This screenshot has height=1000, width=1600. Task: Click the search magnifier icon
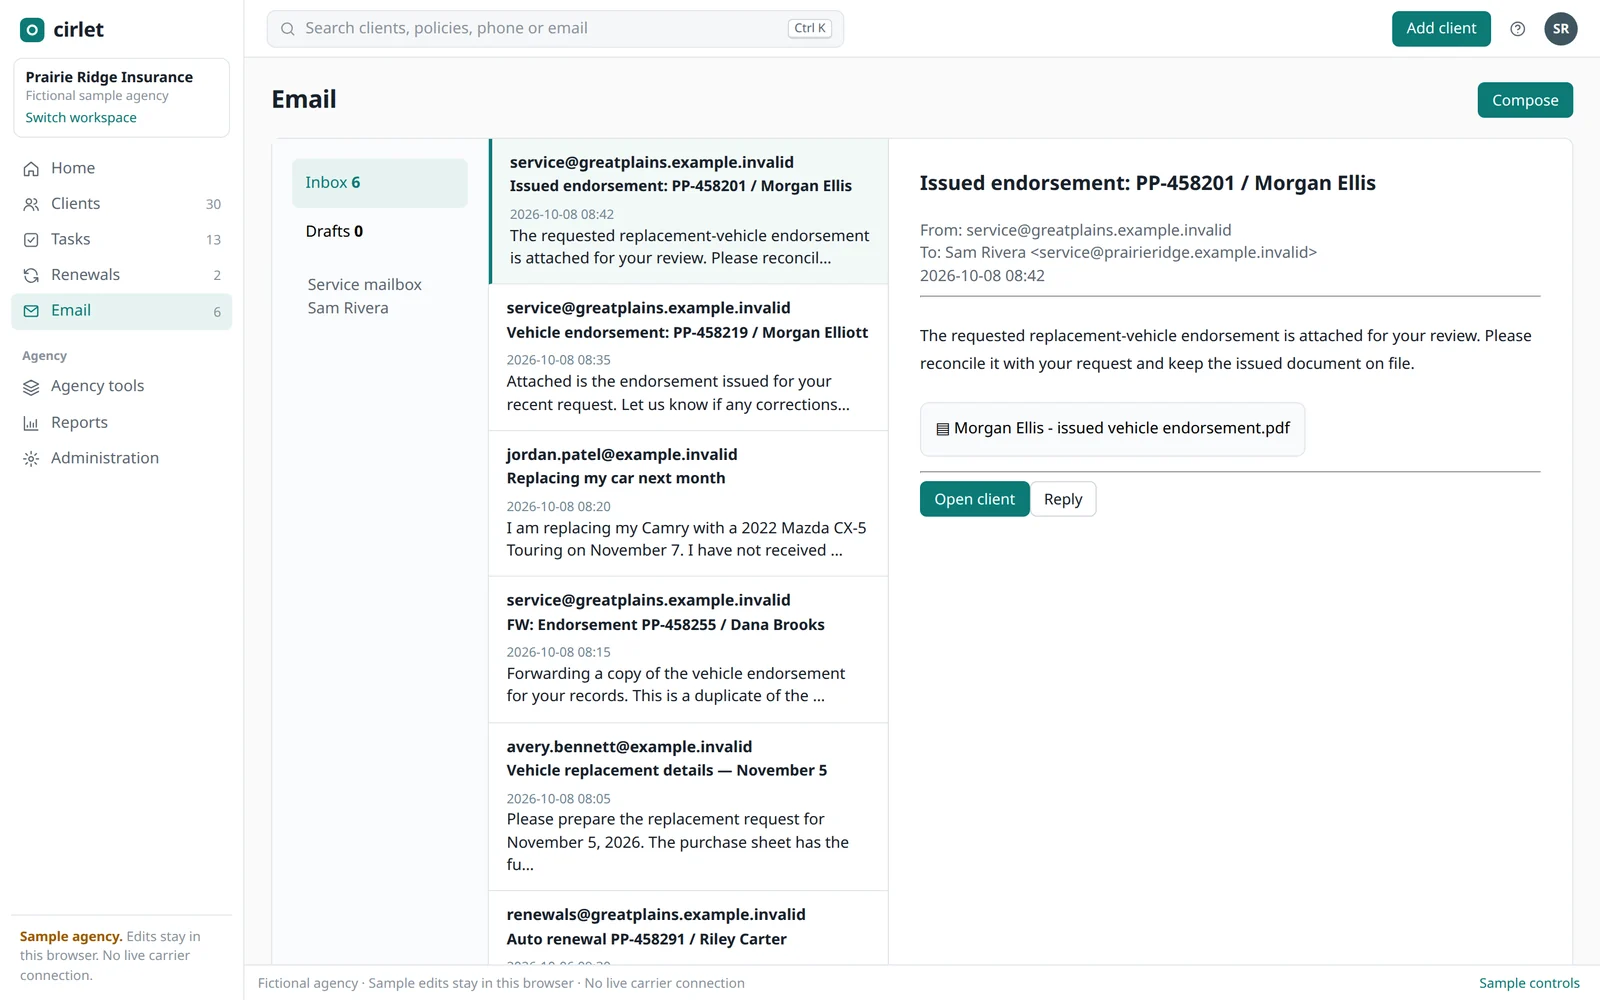[287, 29]
